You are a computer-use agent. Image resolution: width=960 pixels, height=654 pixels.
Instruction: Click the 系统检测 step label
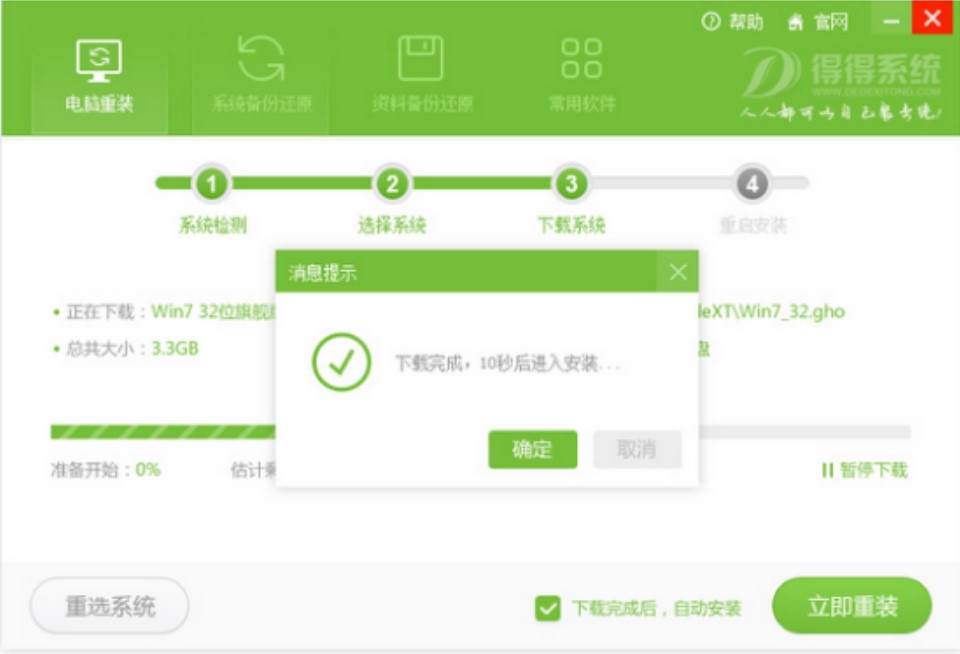(212, 225)
